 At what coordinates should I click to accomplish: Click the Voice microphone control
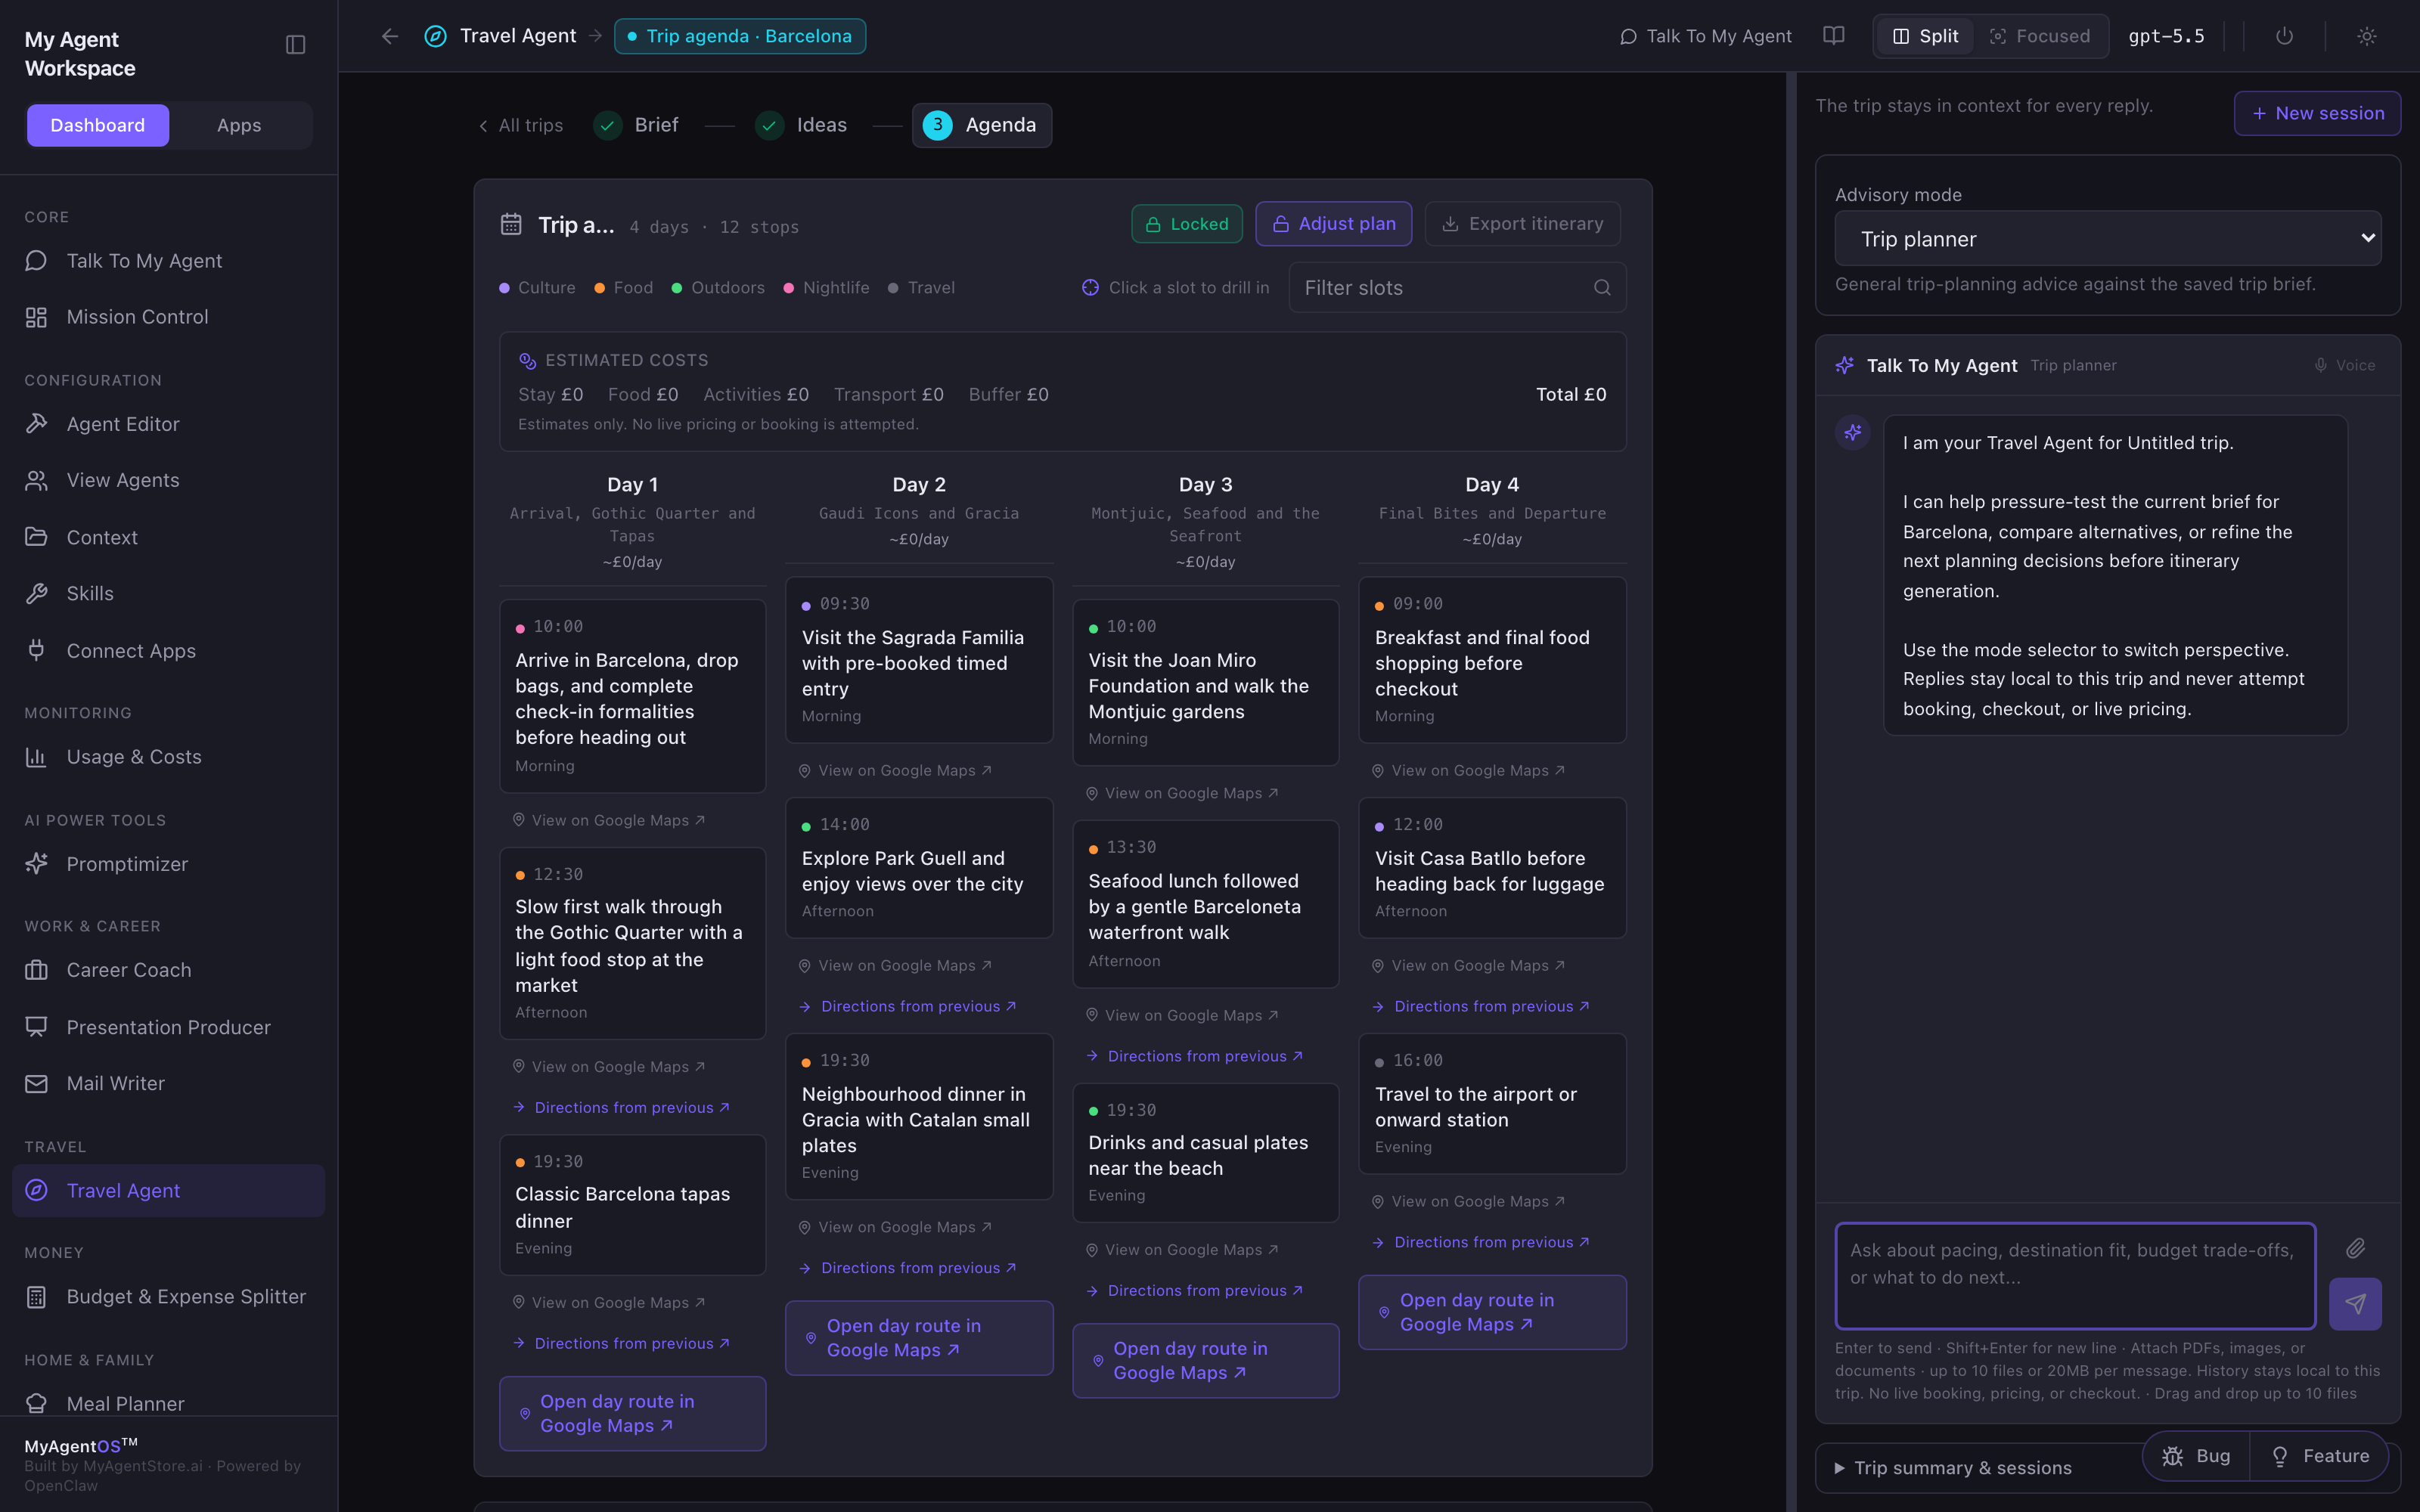coord(2344,366)
